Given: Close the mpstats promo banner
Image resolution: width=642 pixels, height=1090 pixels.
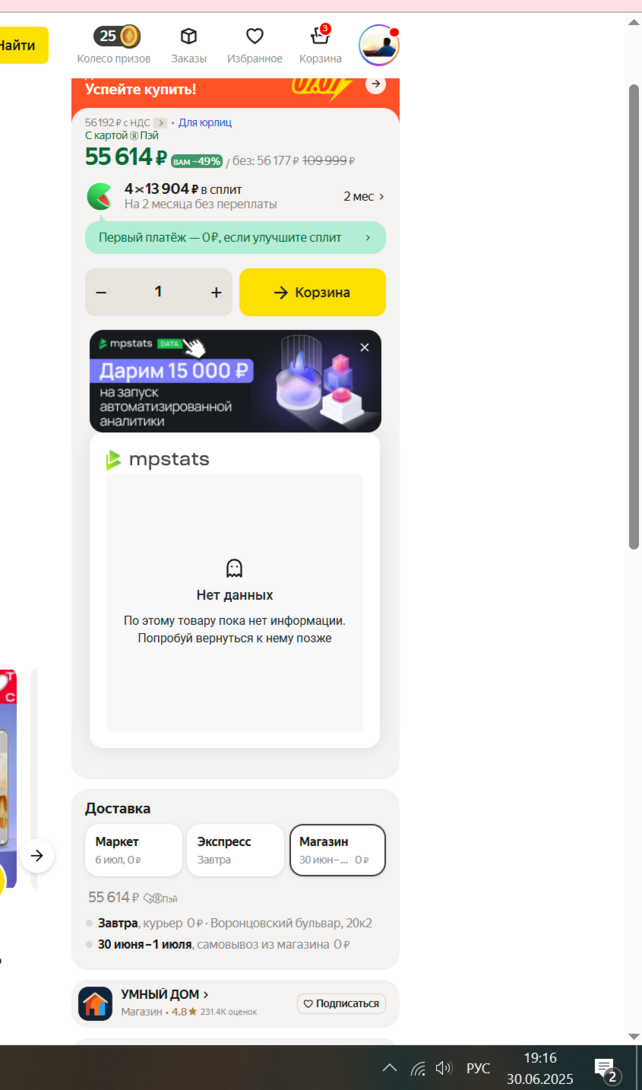Looking at the screenshot, I should click(364, 348).
